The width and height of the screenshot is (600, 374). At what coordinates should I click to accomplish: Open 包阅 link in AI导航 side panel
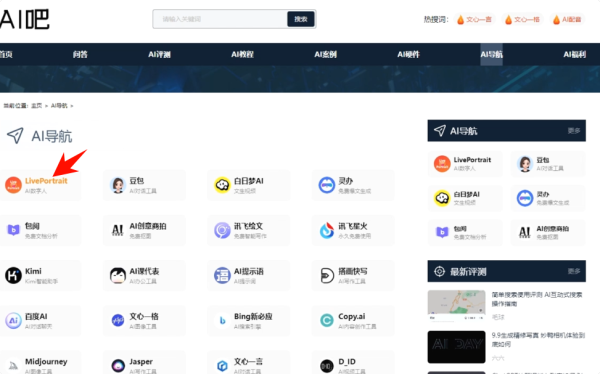pos(460,229)
